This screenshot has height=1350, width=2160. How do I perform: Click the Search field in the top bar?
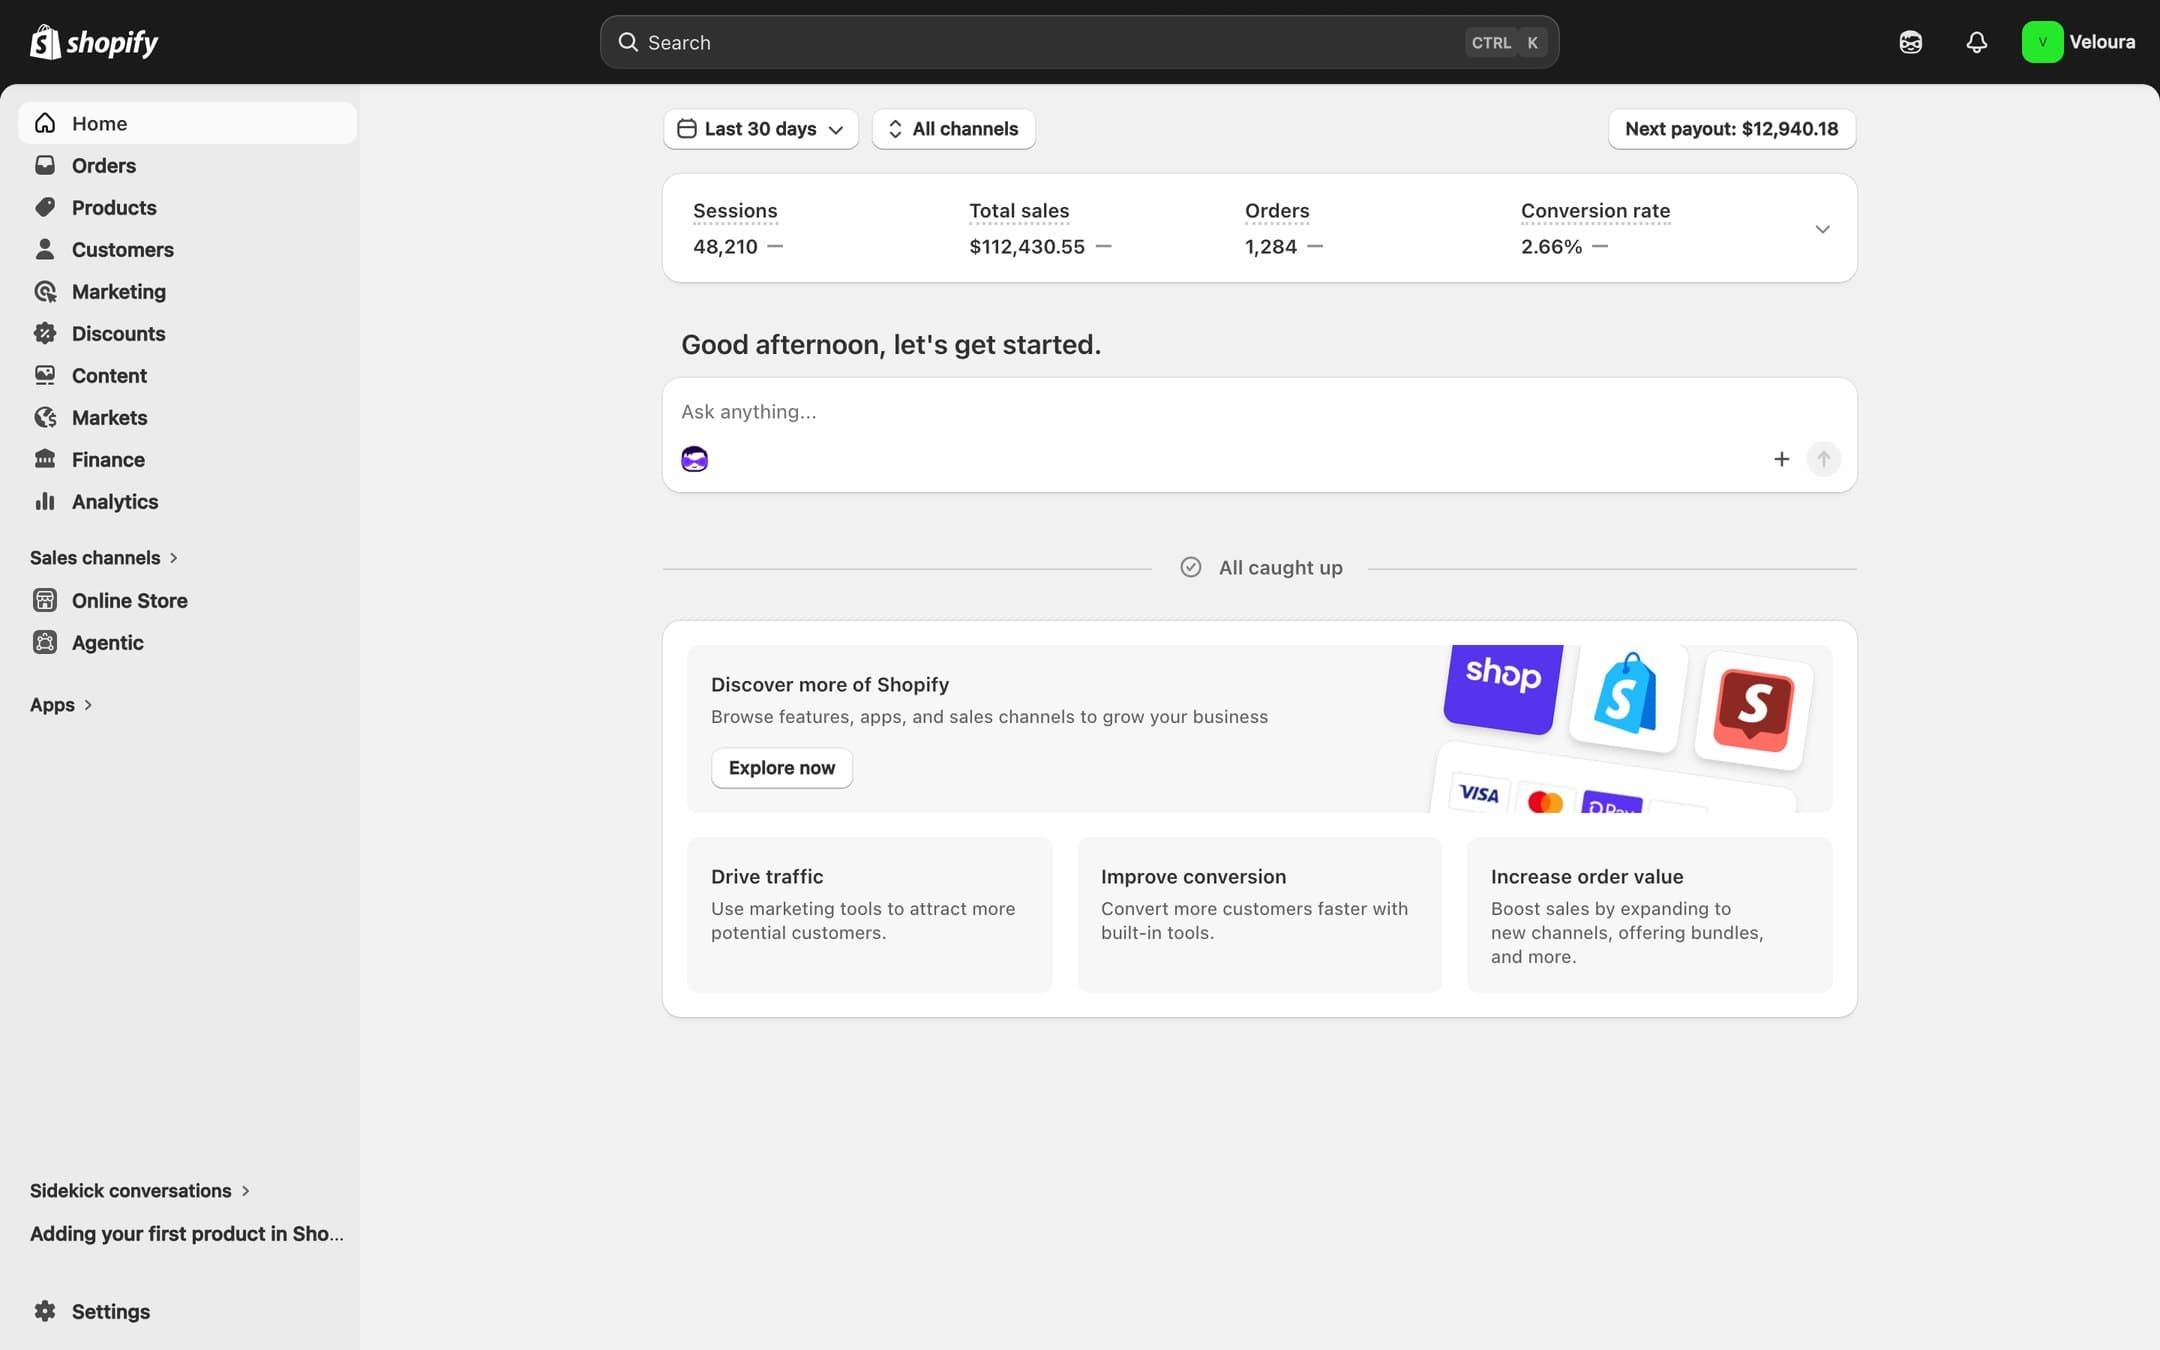point(1079,42)
